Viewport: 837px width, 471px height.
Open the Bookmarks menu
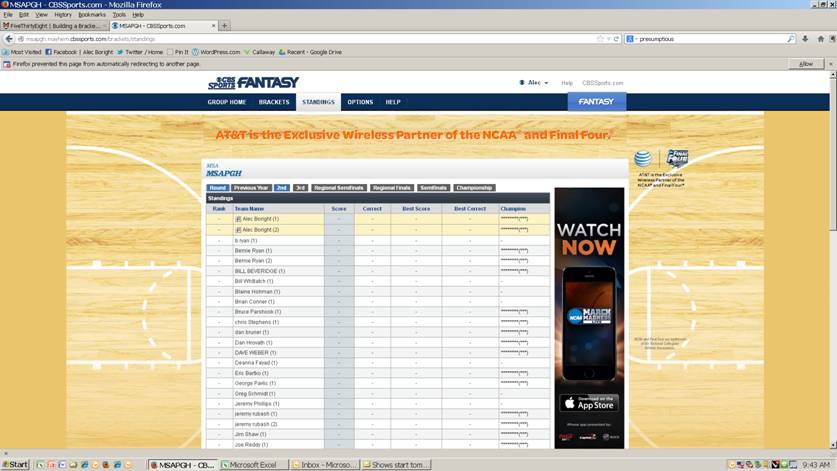[x=91, y=15]
